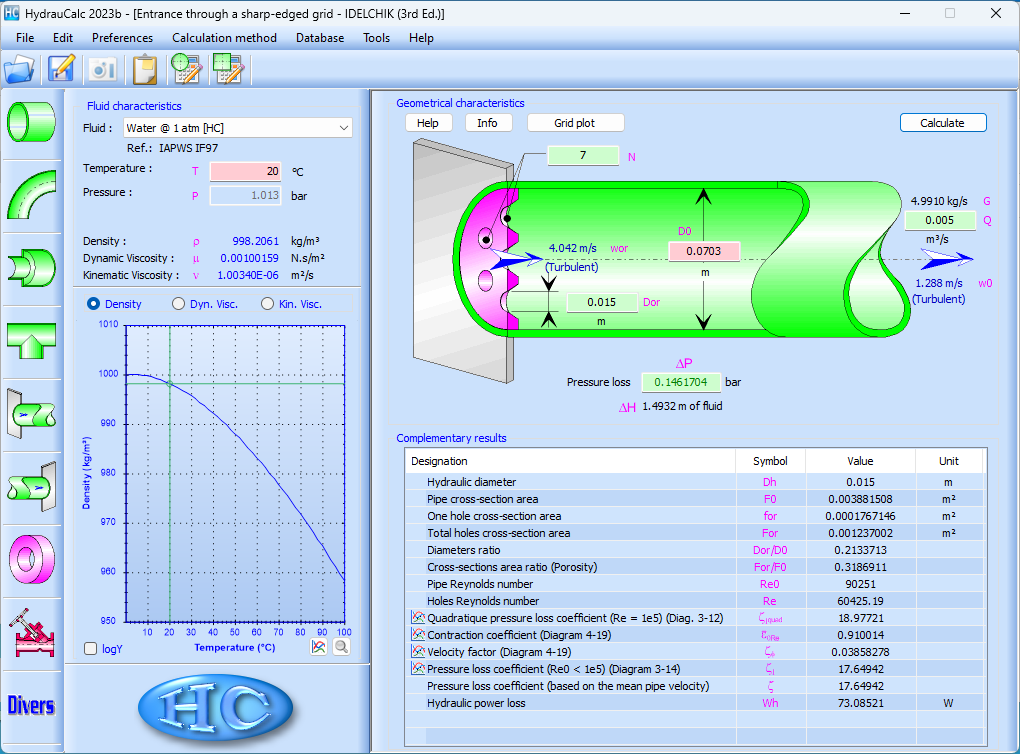Switch graph to Dyn. Visc.

pyautogui.click(x=179, y=304)
